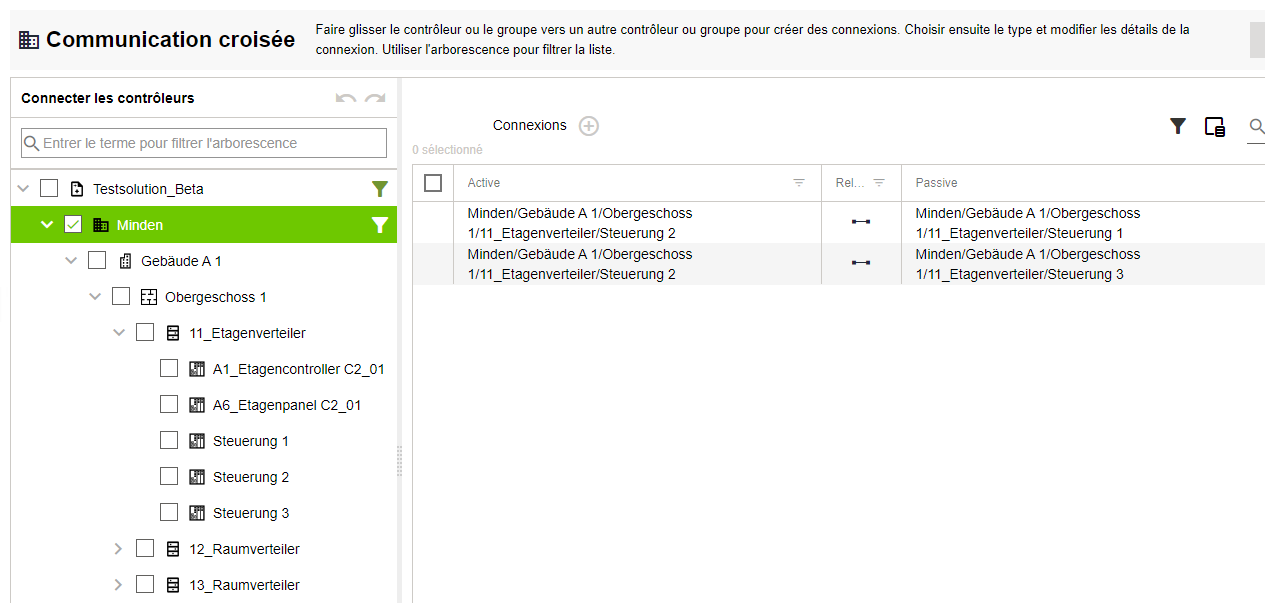
Task: Expand the 13_Raumverteiler node
Action: 119,585
